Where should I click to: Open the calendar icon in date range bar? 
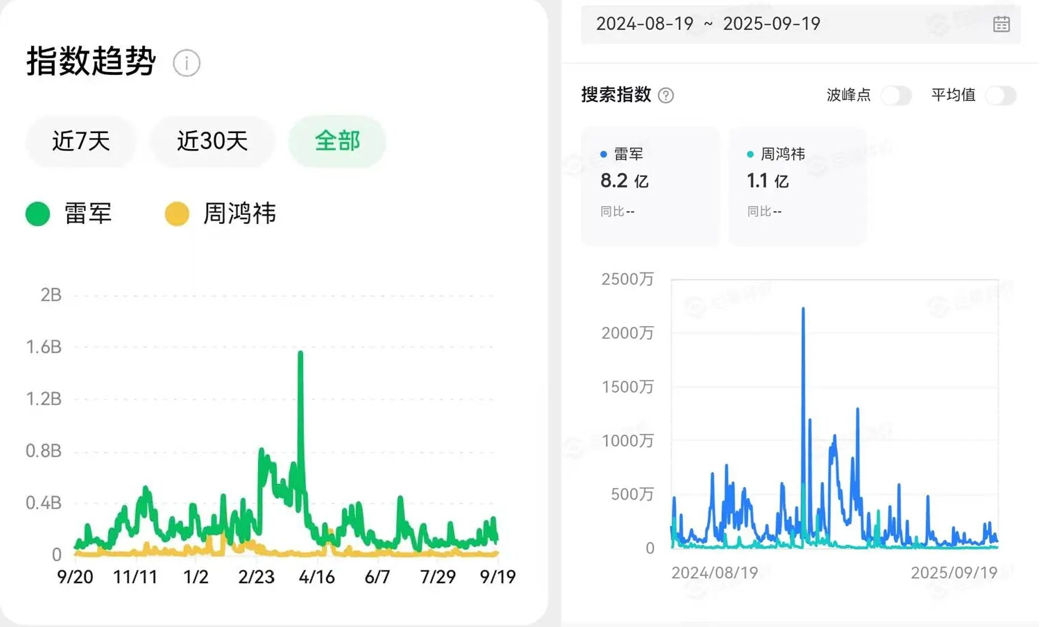1000,24
